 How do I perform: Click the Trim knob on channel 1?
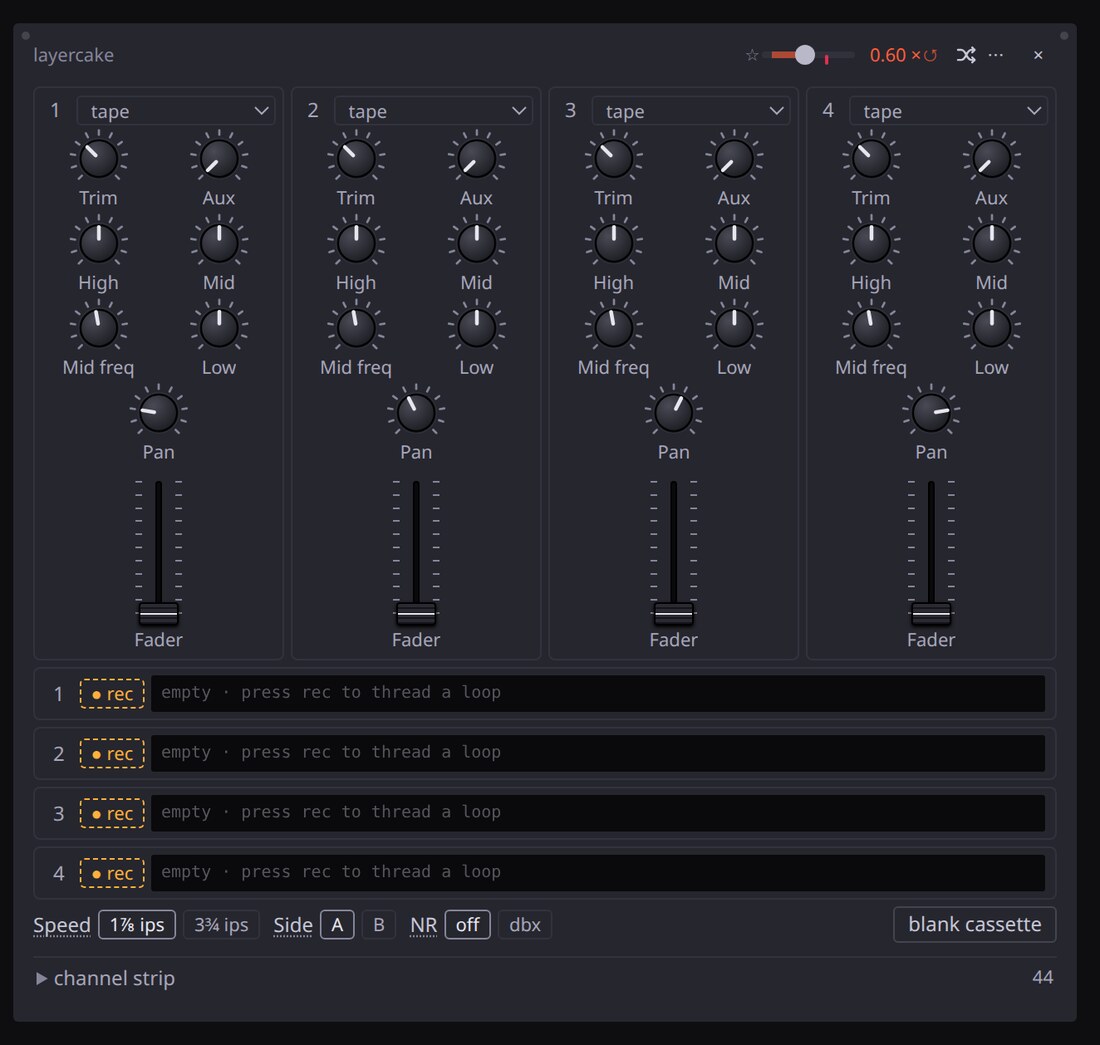coord(98,159)
